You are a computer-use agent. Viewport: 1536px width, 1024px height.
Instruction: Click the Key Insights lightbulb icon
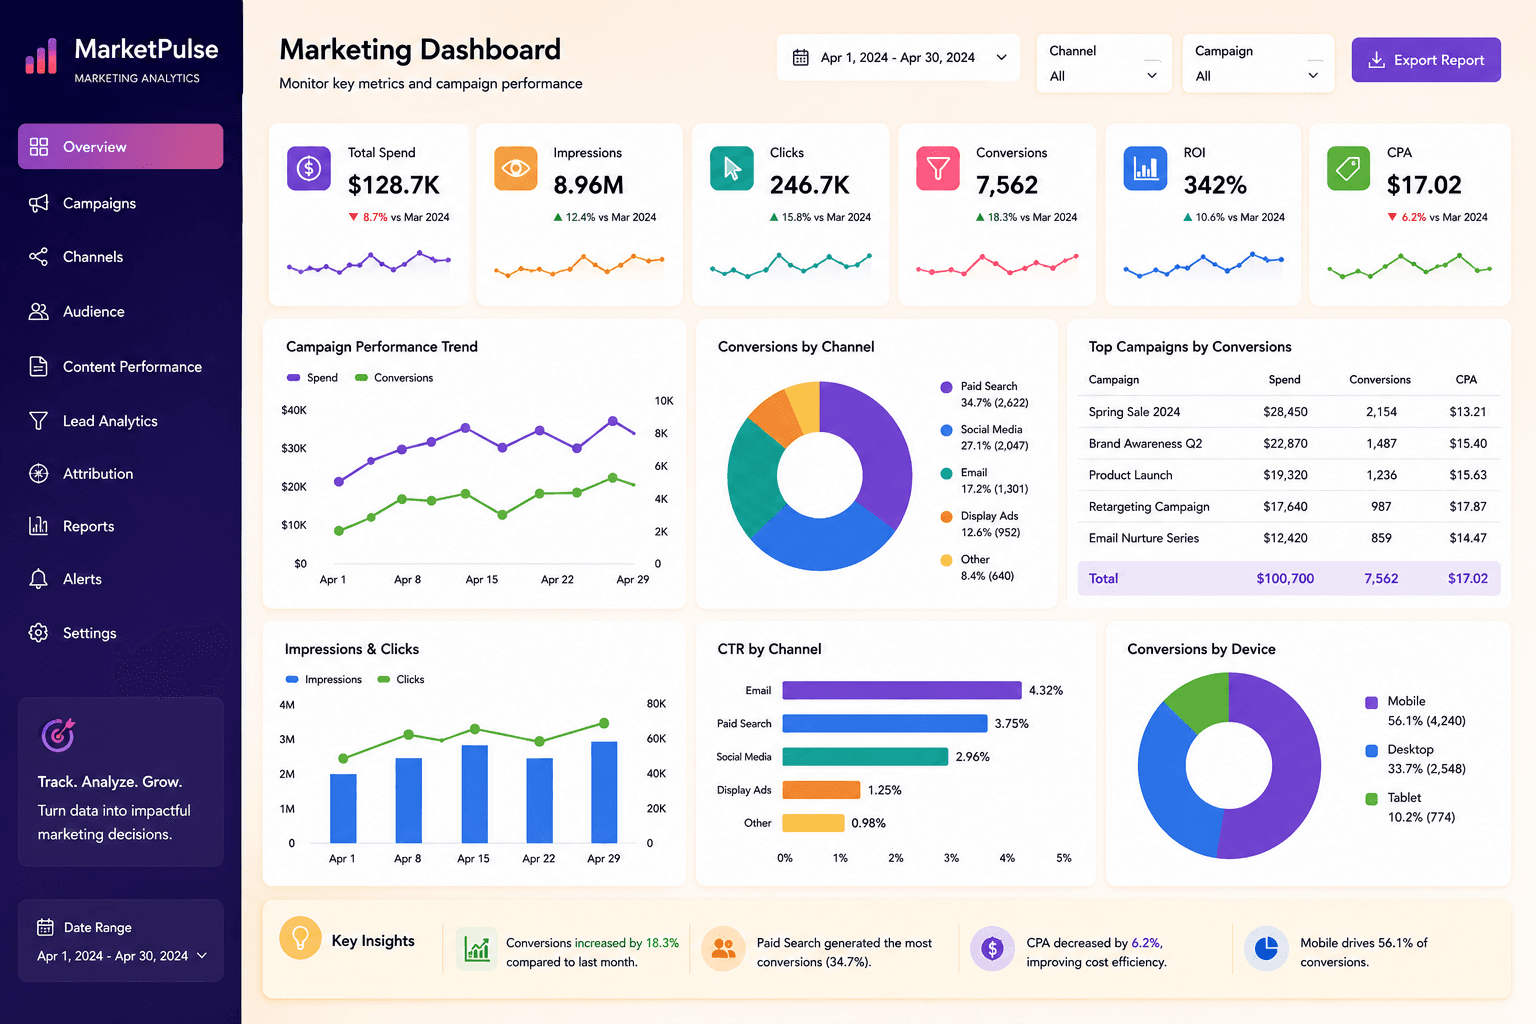coord(300,938)
